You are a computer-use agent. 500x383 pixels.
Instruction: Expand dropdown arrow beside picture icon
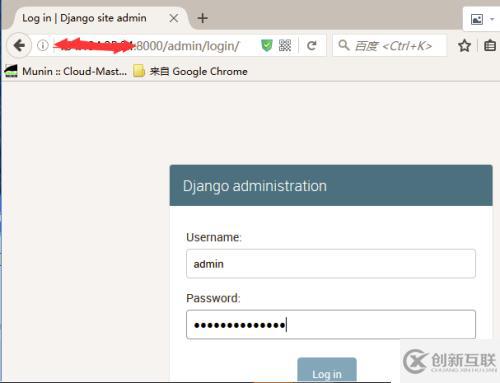[492, 19]
